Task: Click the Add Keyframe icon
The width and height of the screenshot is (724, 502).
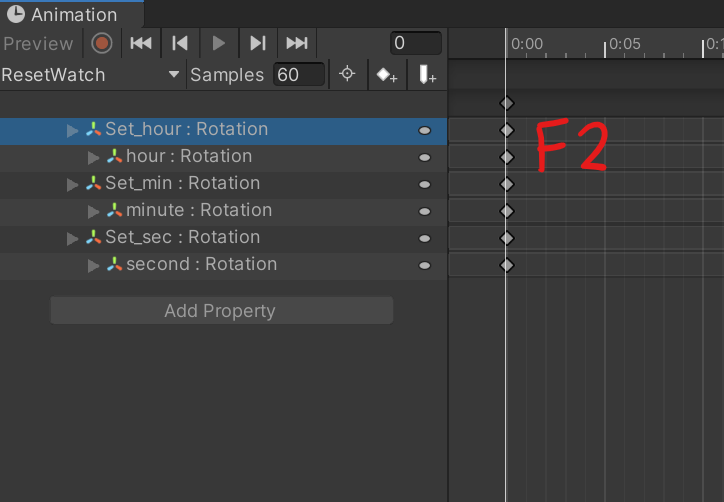Action: tap(386, 74)
